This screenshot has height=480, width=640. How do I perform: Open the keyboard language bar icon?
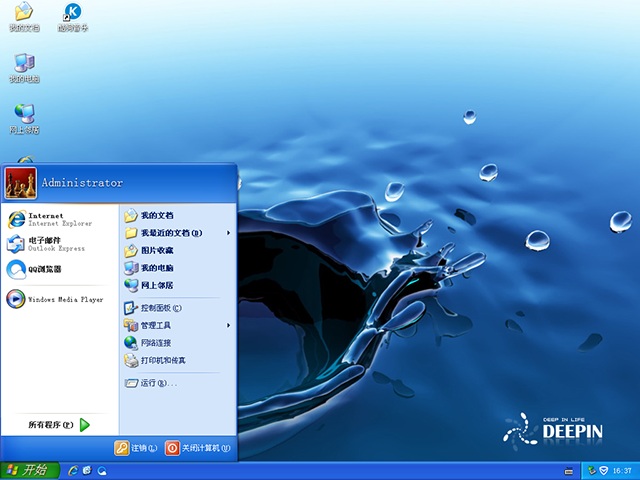click(x=568, y=470)
